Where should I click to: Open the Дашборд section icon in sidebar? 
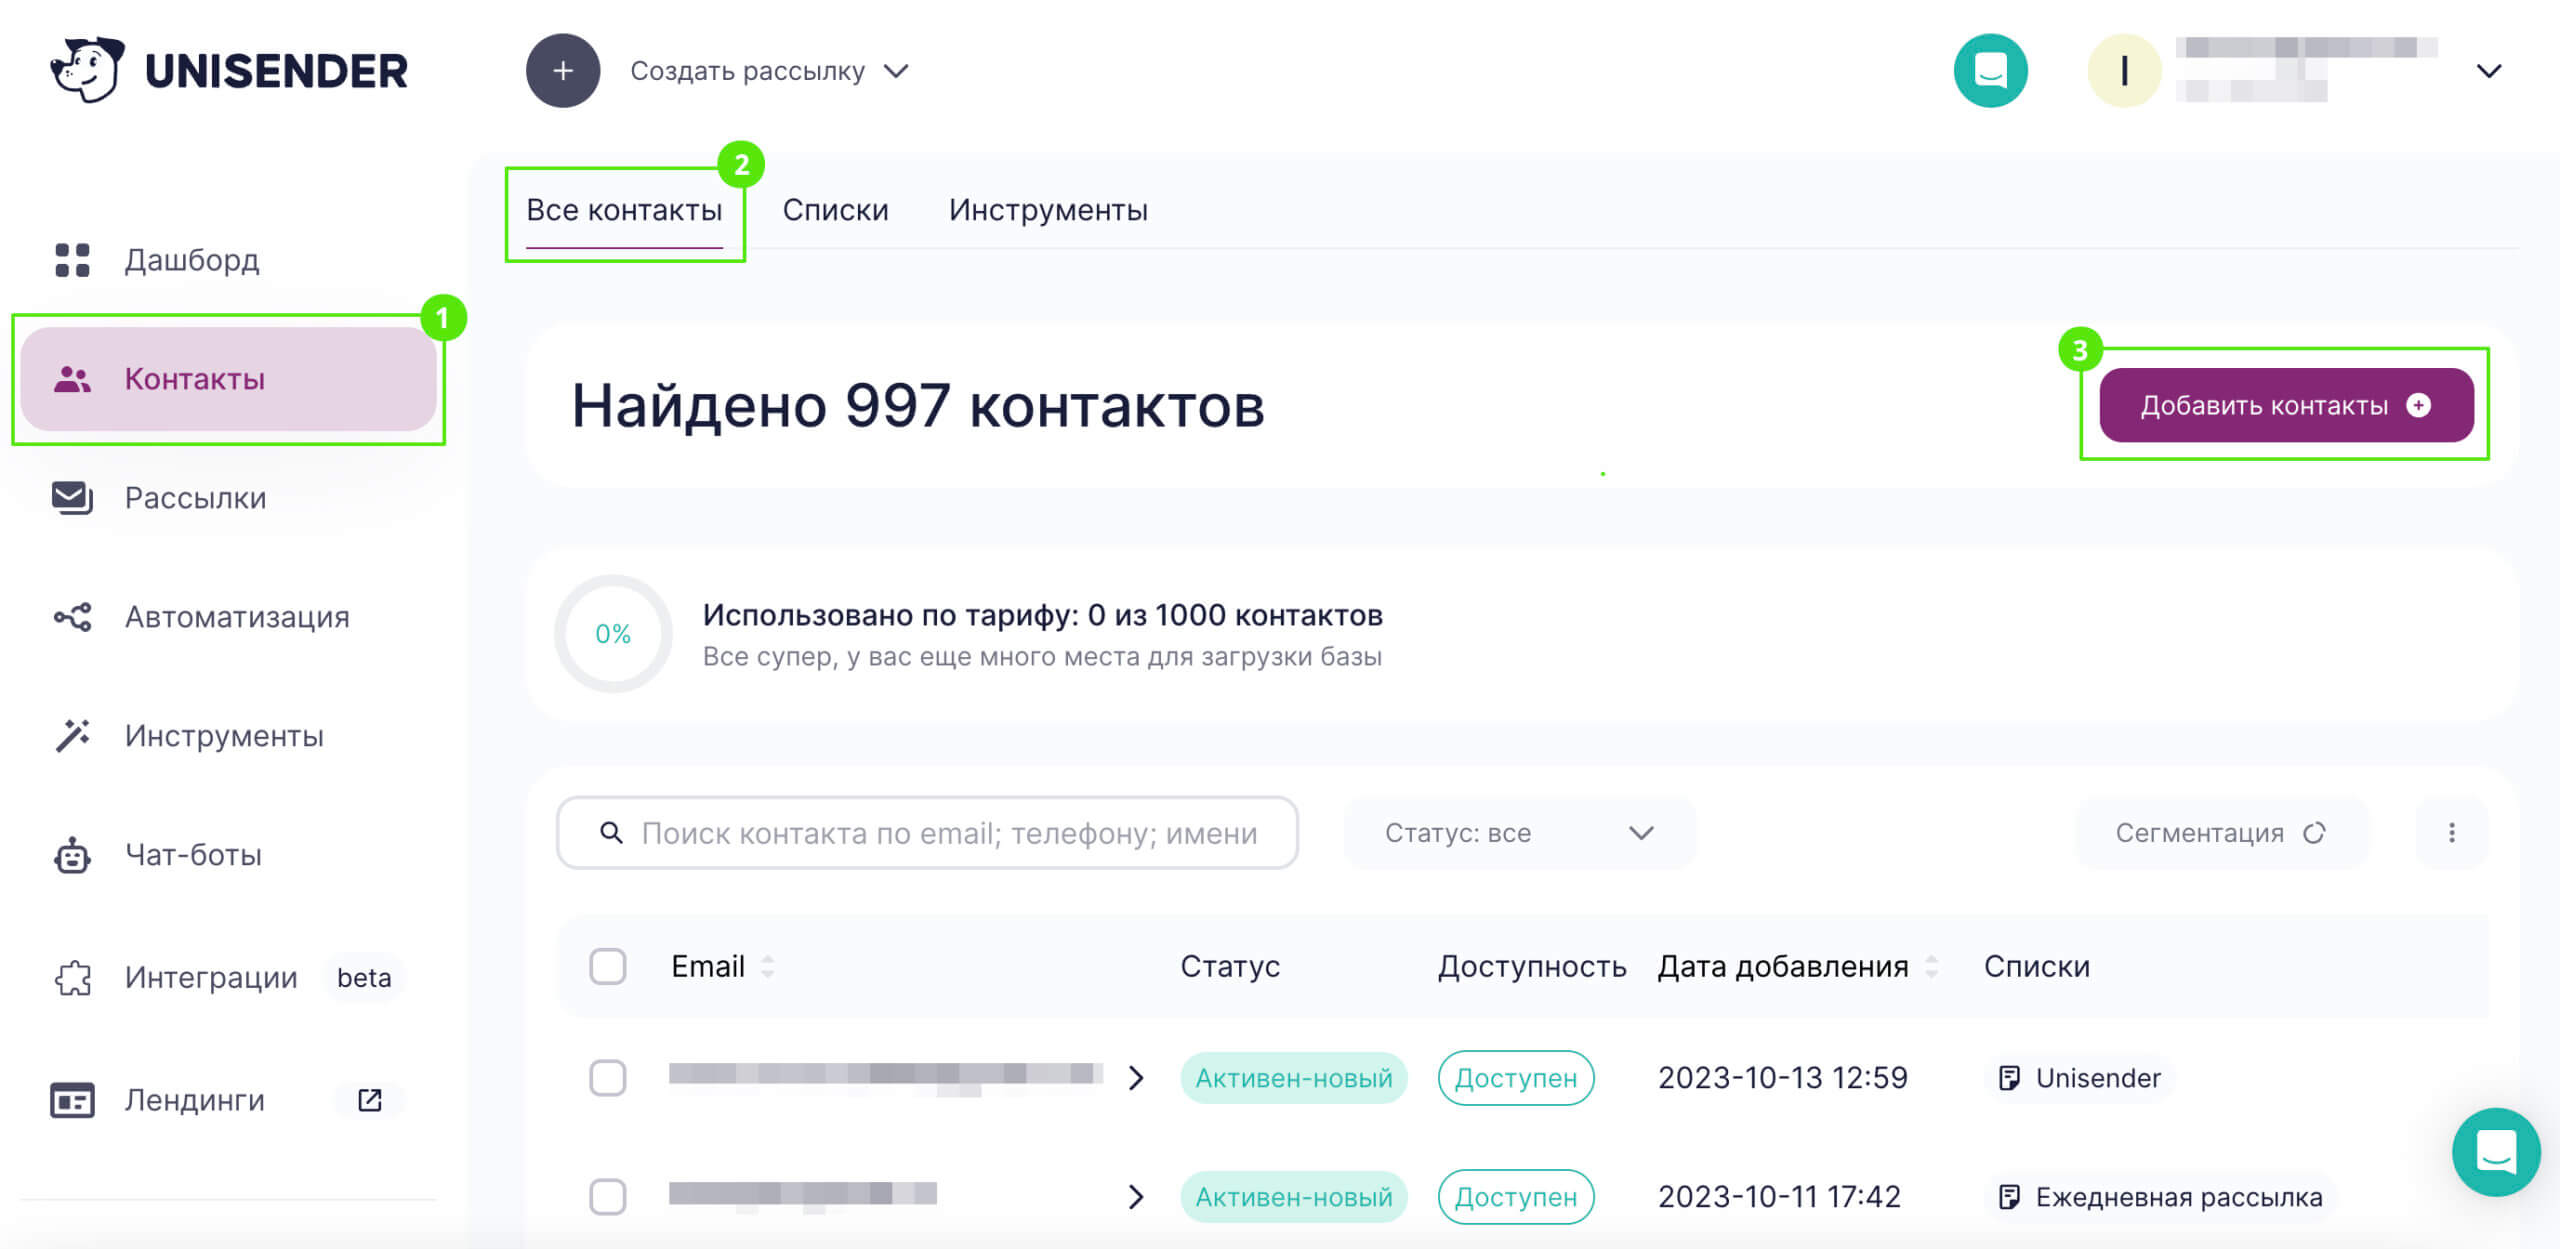[x=74, y=259]
